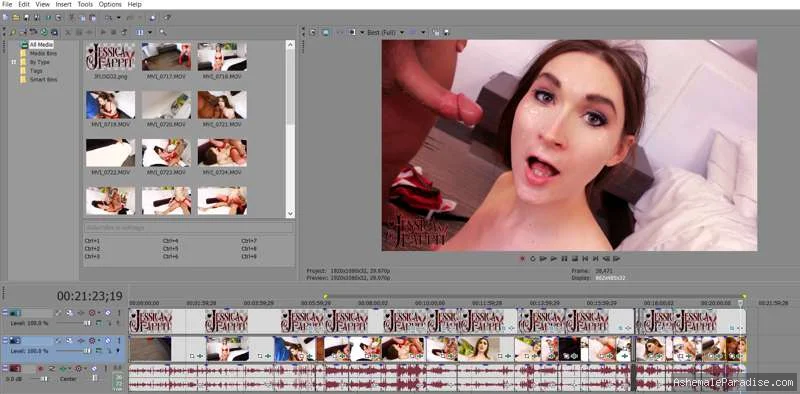Arm the audio track for record
800x394 pixels.
coord(40,368)
